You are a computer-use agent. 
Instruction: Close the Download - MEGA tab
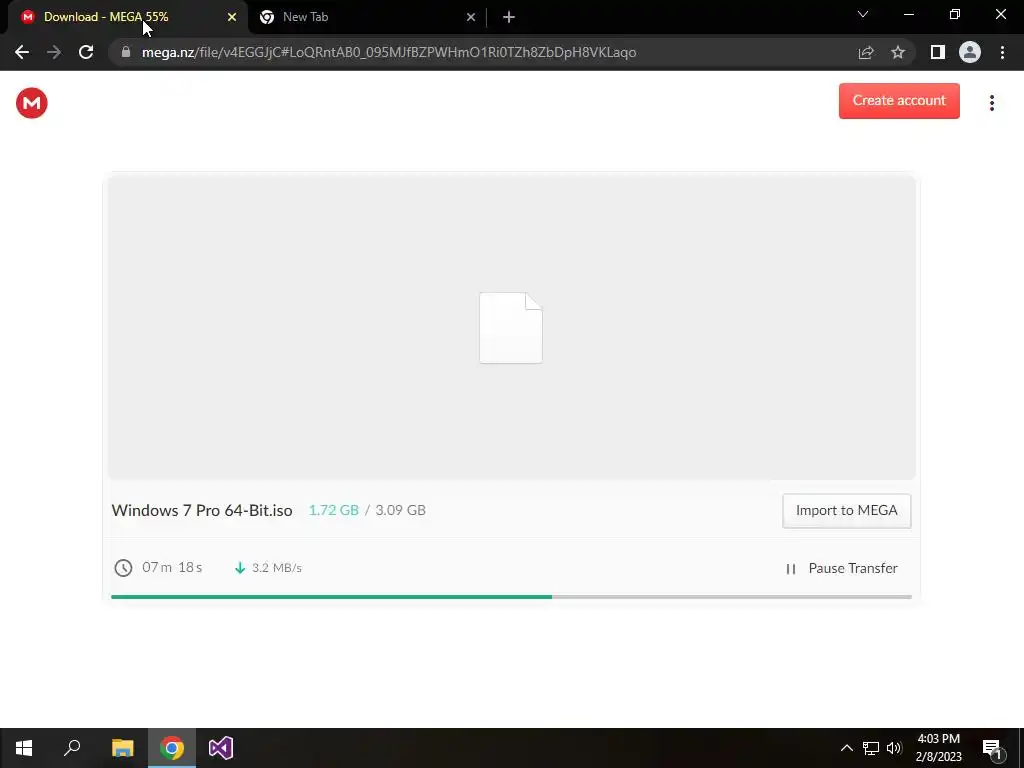pos(232,17)
